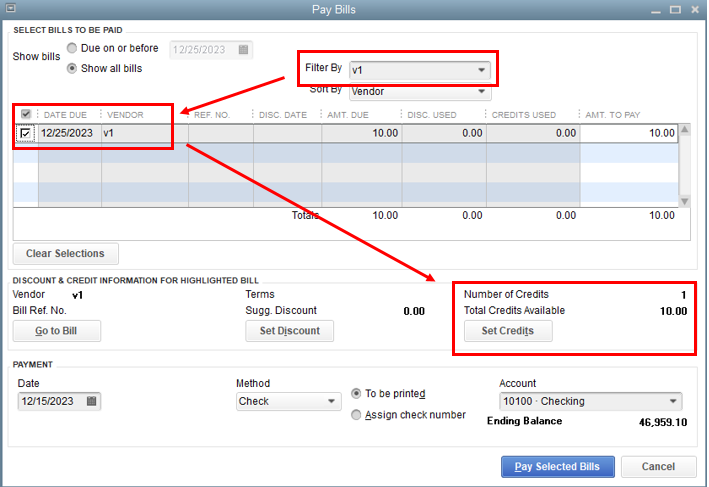Open calendar icon next to Due on or before date
Screen dimensions: 709x487
(x=243, y=49)
